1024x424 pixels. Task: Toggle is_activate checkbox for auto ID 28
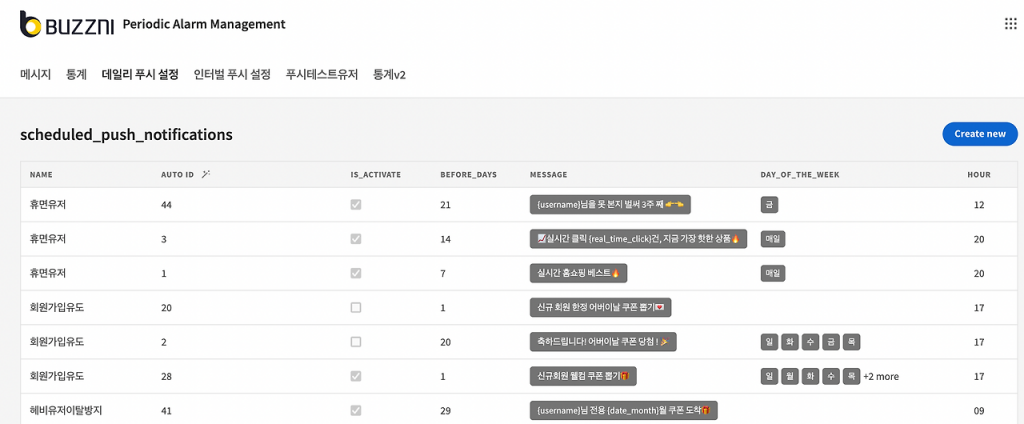(356, 376)
